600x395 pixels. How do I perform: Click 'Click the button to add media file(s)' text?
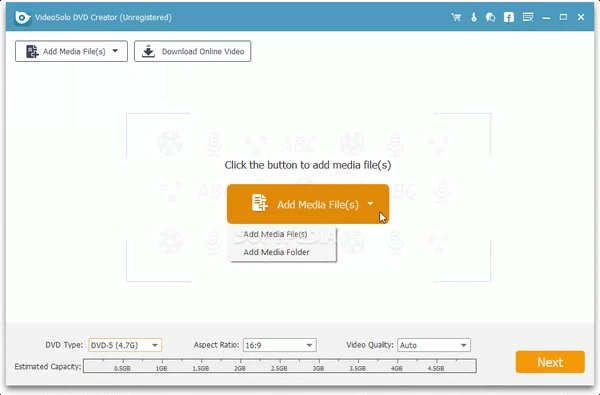[308, 165]
